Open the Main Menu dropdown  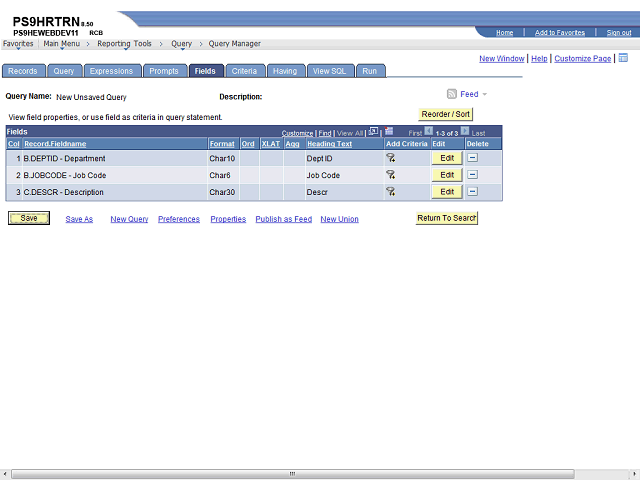coord(62,44)
